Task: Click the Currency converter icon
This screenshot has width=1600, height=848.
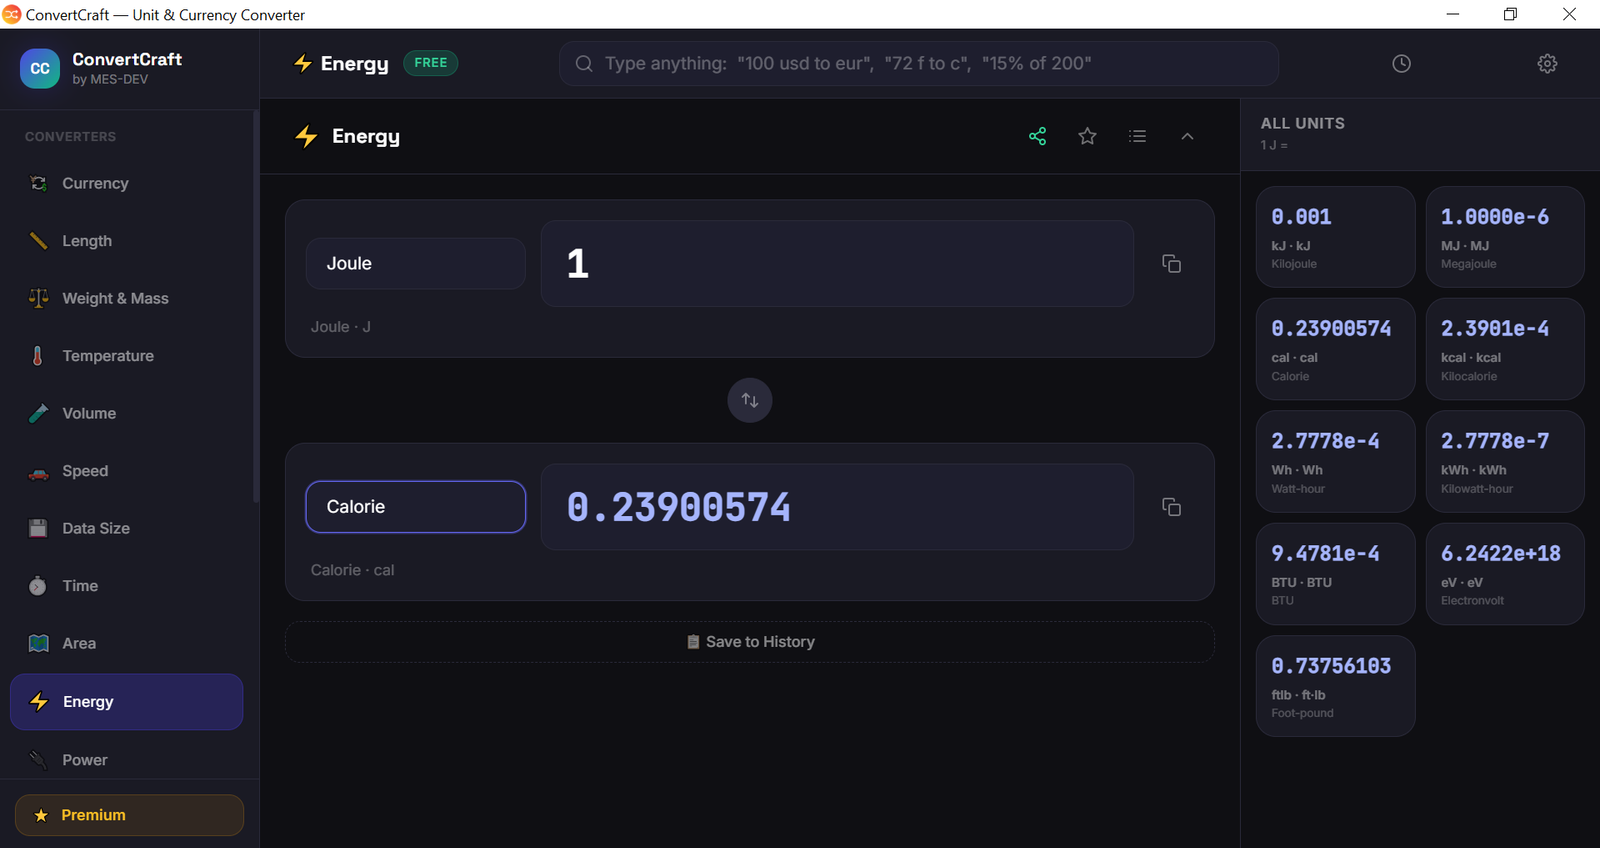Action: (x=39, y=183)
